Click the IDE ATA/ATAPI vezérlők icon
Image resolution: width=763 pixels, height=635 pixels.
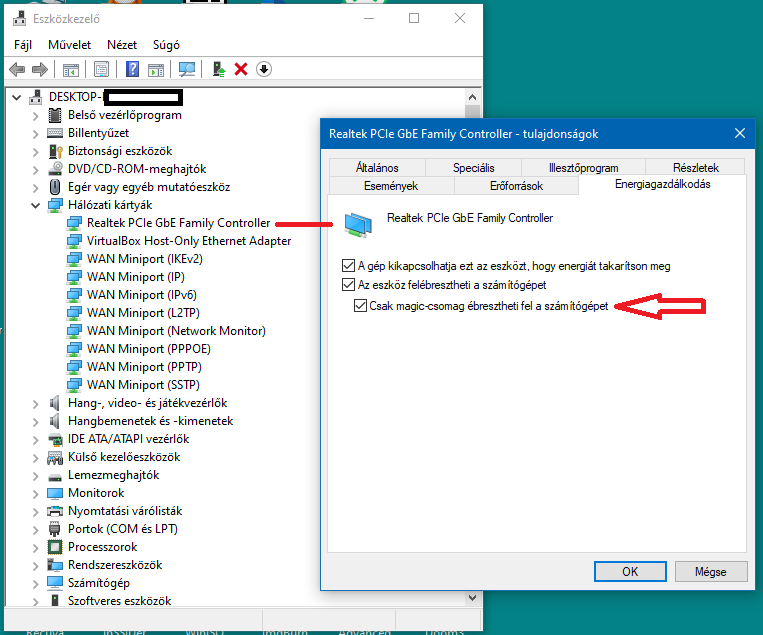55,439
